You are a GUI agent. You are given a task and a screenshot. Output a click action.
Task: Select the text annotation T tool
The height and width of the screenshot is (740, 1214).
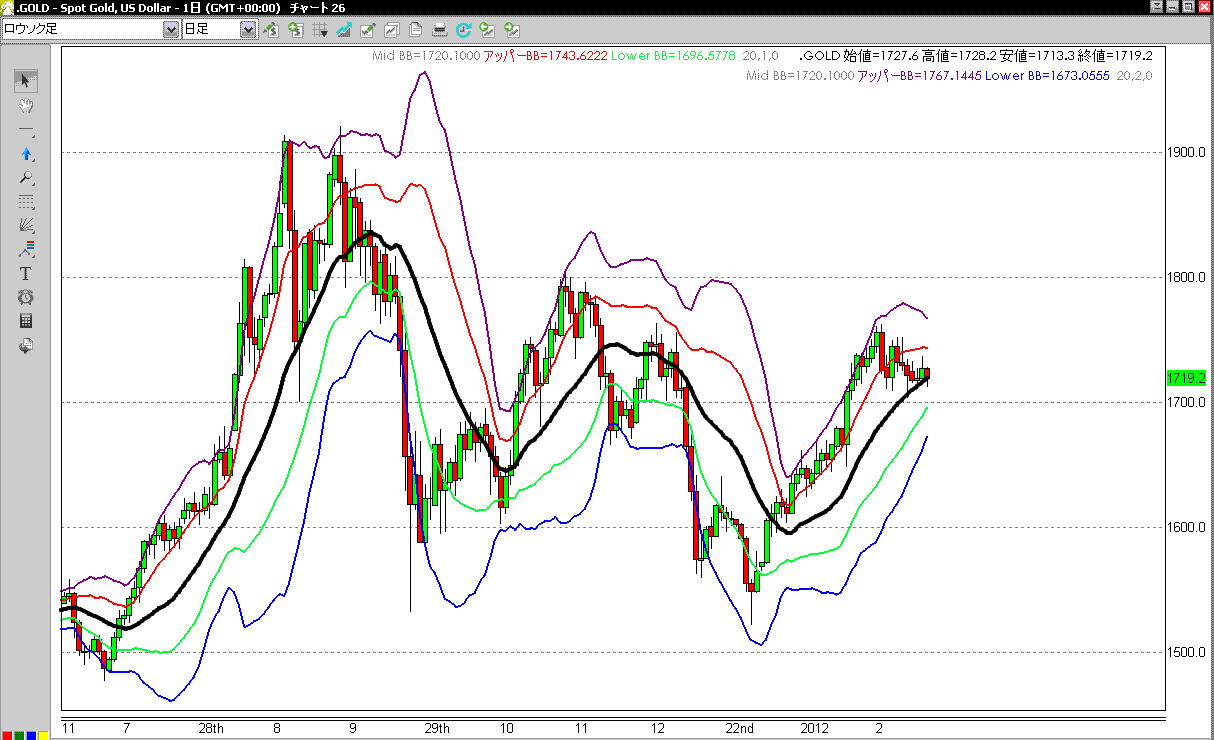[26, 273]
